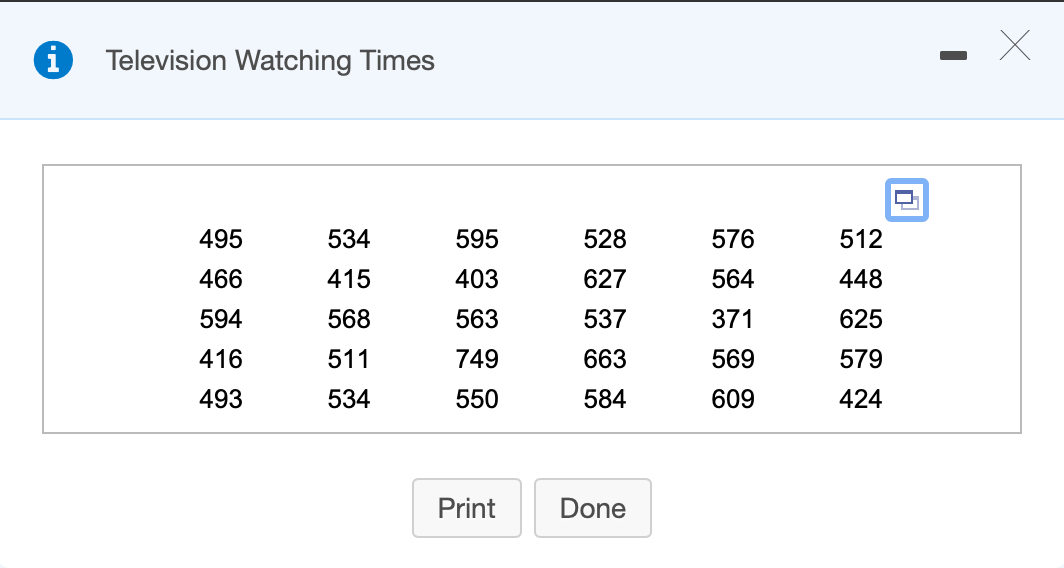Select data value 576

[x=733, y=239]
